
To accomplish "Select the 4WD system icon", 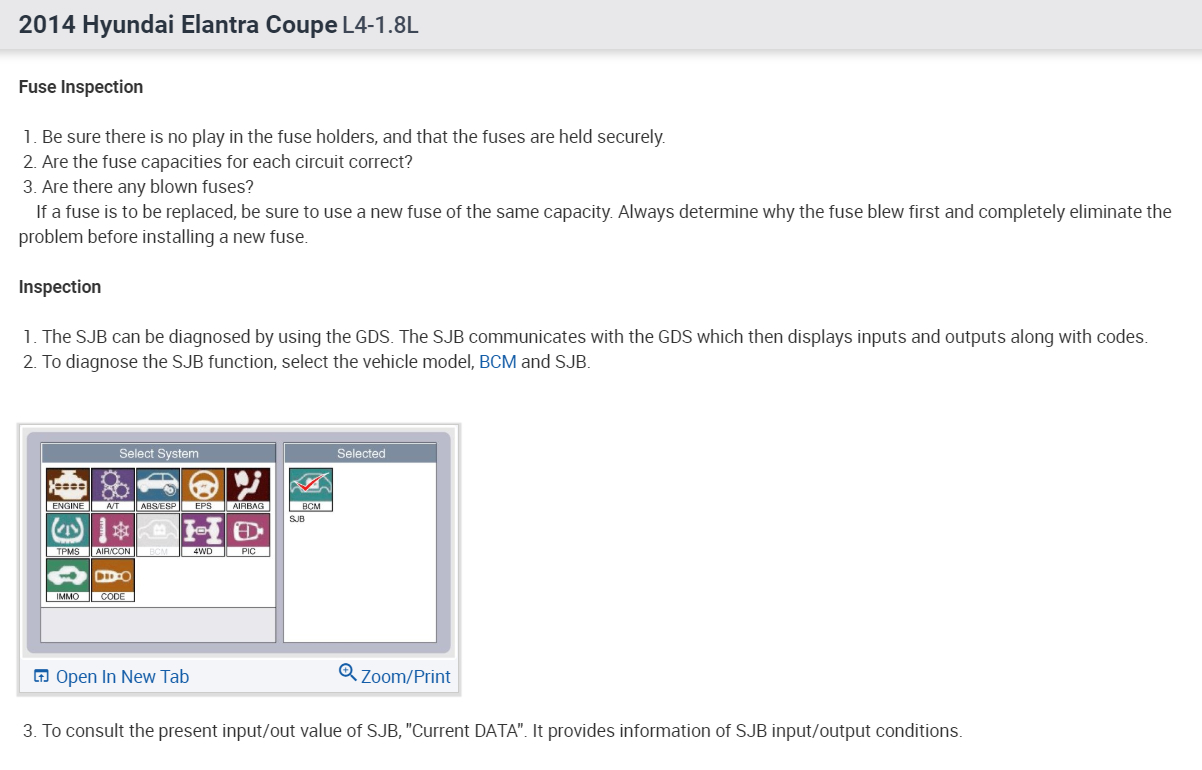I will click(203, 535).
